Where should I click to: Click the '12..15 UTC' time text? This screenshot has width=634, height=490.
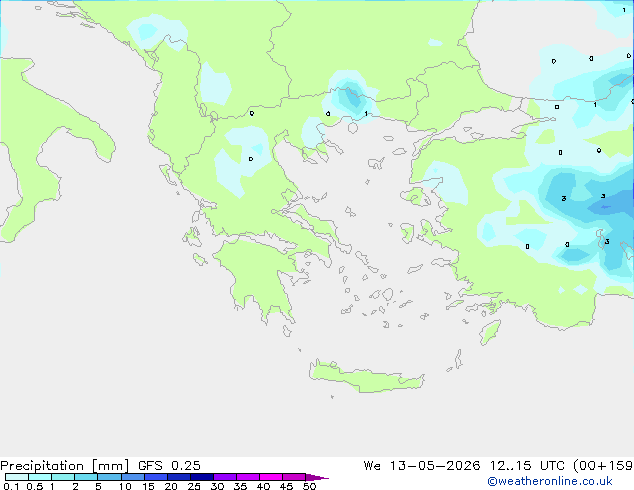pos(527,466)
